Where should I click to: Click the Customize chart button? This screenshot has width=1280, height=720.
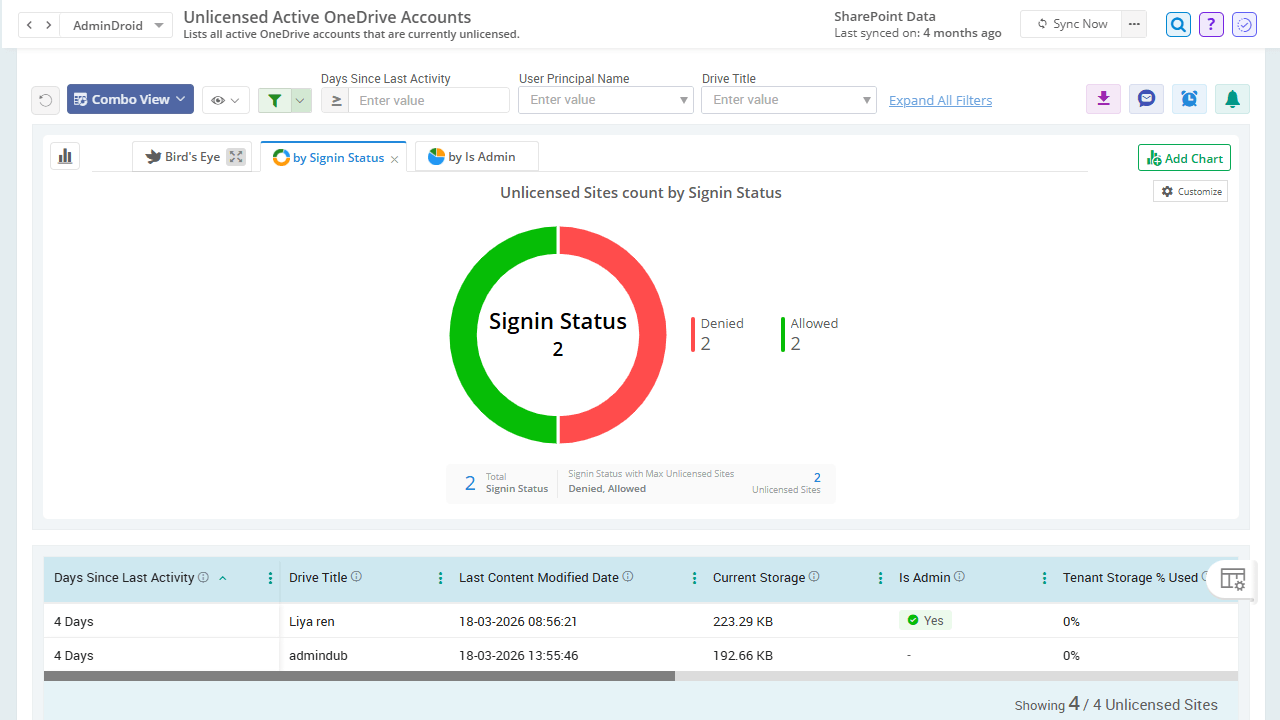[1190, 191]
